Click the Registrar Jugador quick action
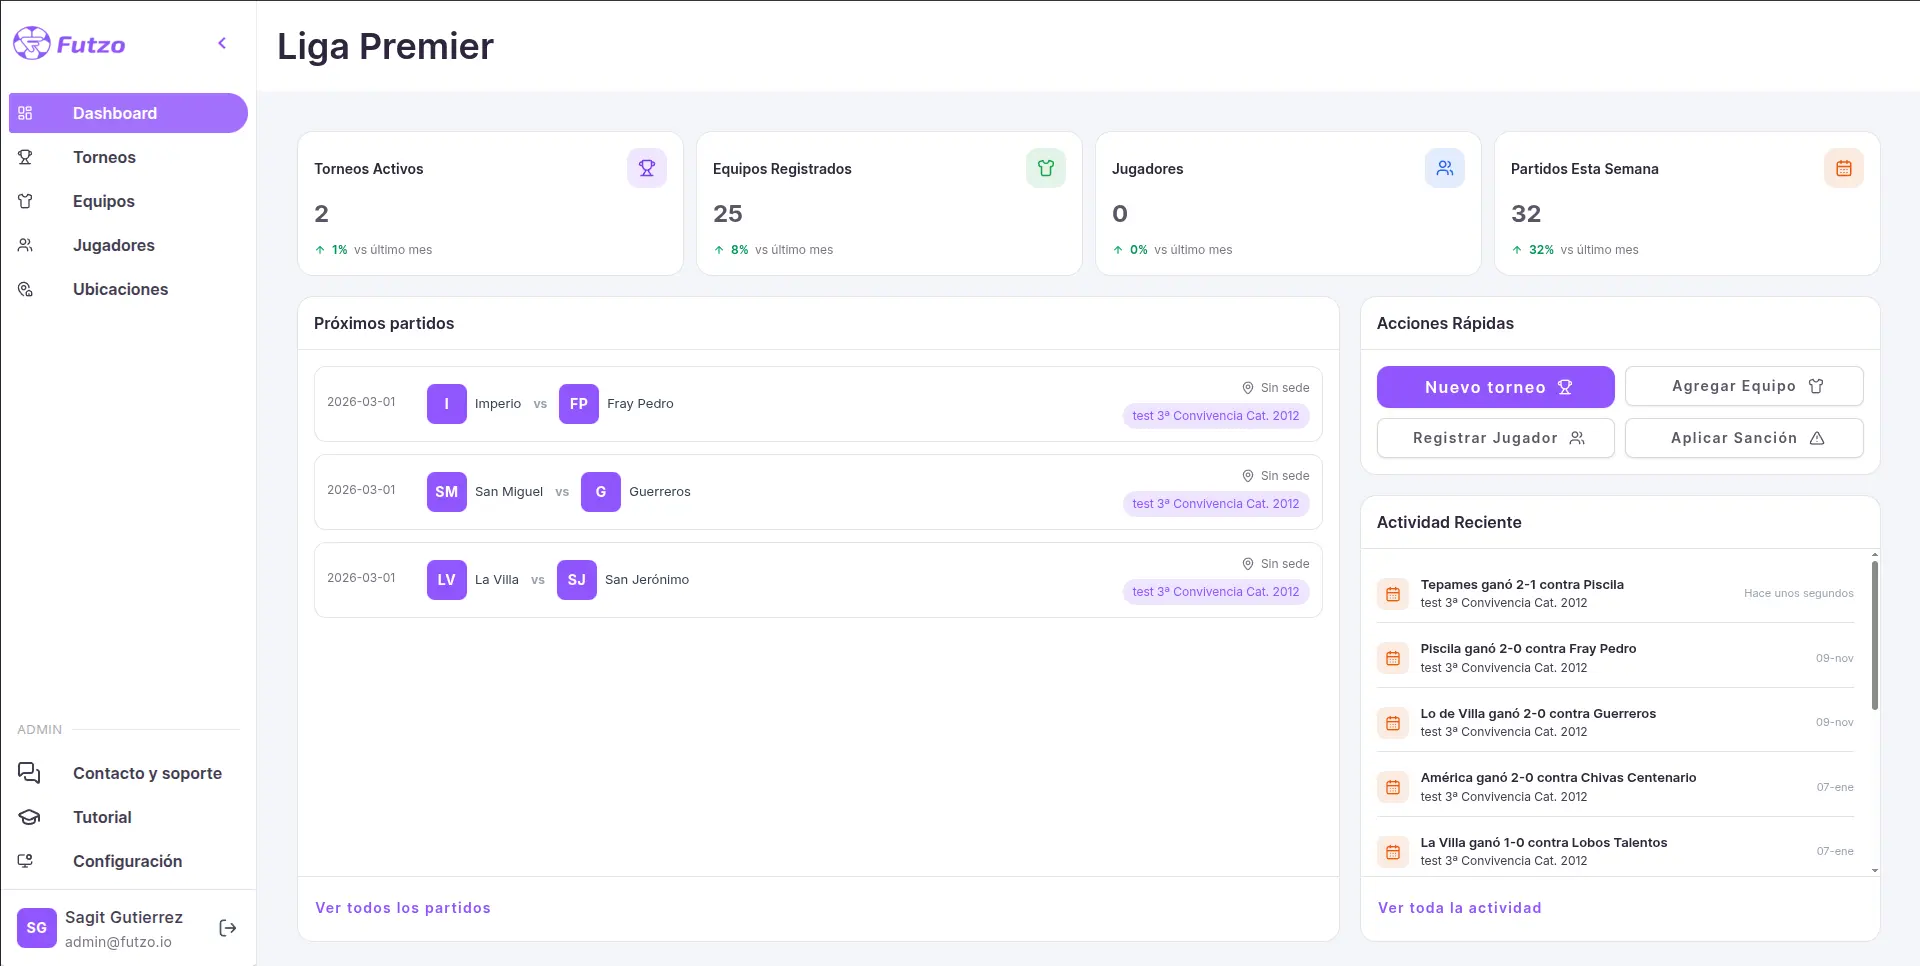Image resolution: width=1920 pixels, height=966 pixels. (x=1494, y=438)
